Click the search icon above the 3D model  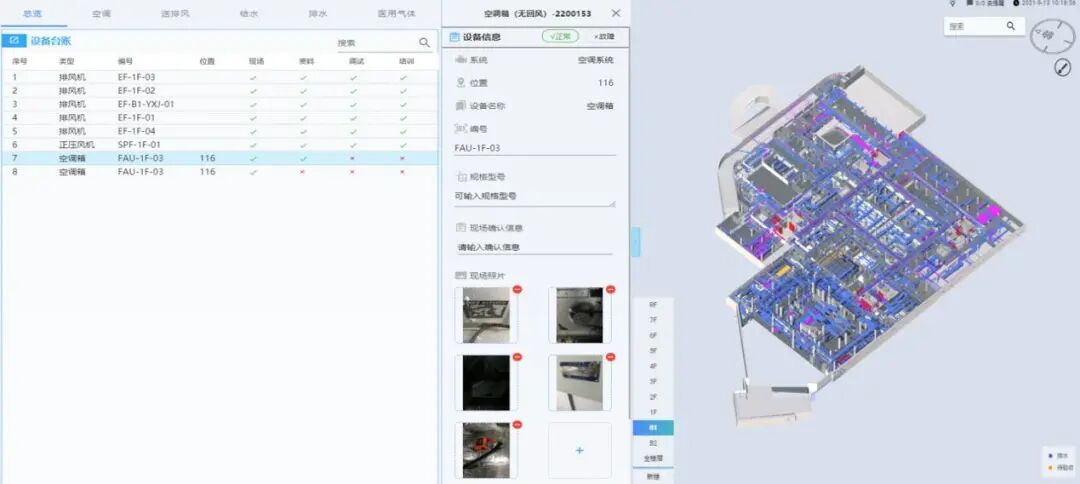(1011, 26)
